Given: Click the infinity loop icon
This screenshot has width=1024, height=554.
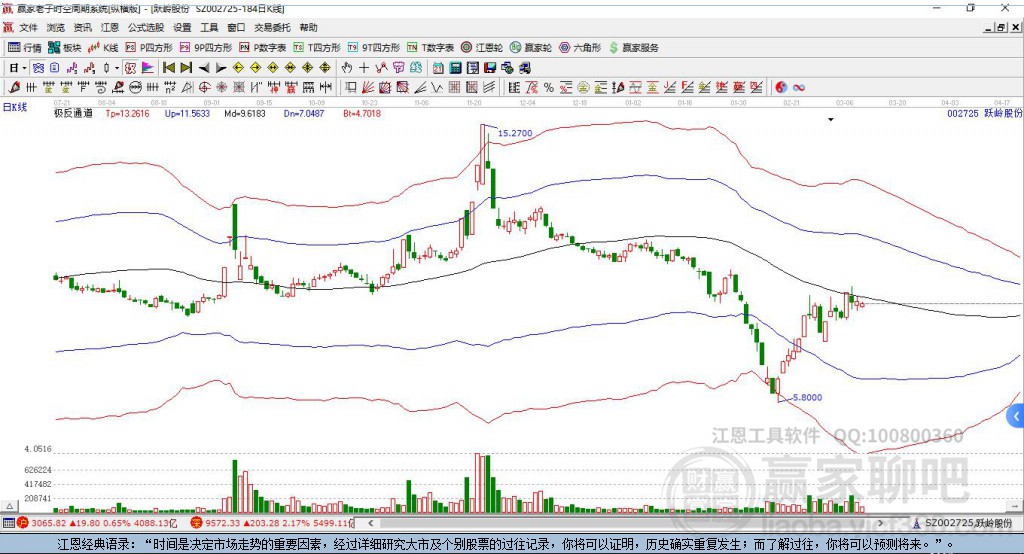Looking at the screenshot, I should click(x=799, y=87).
